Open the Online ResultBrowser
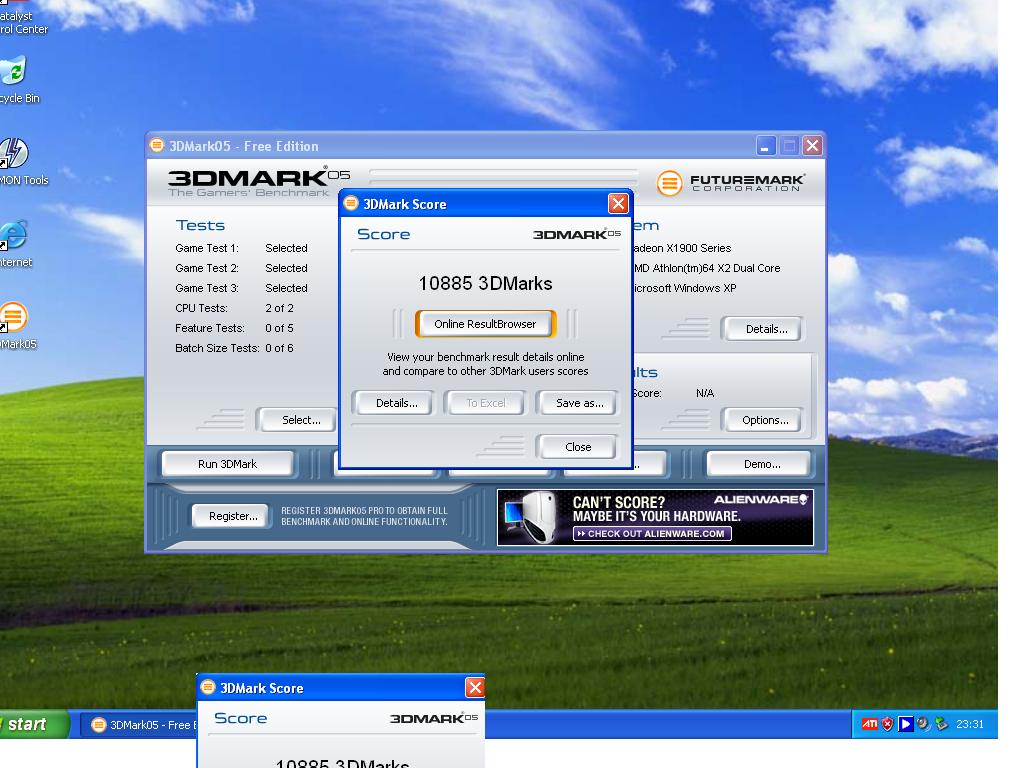This screenshot has height=768, width=1024. [x=485, y=324]
